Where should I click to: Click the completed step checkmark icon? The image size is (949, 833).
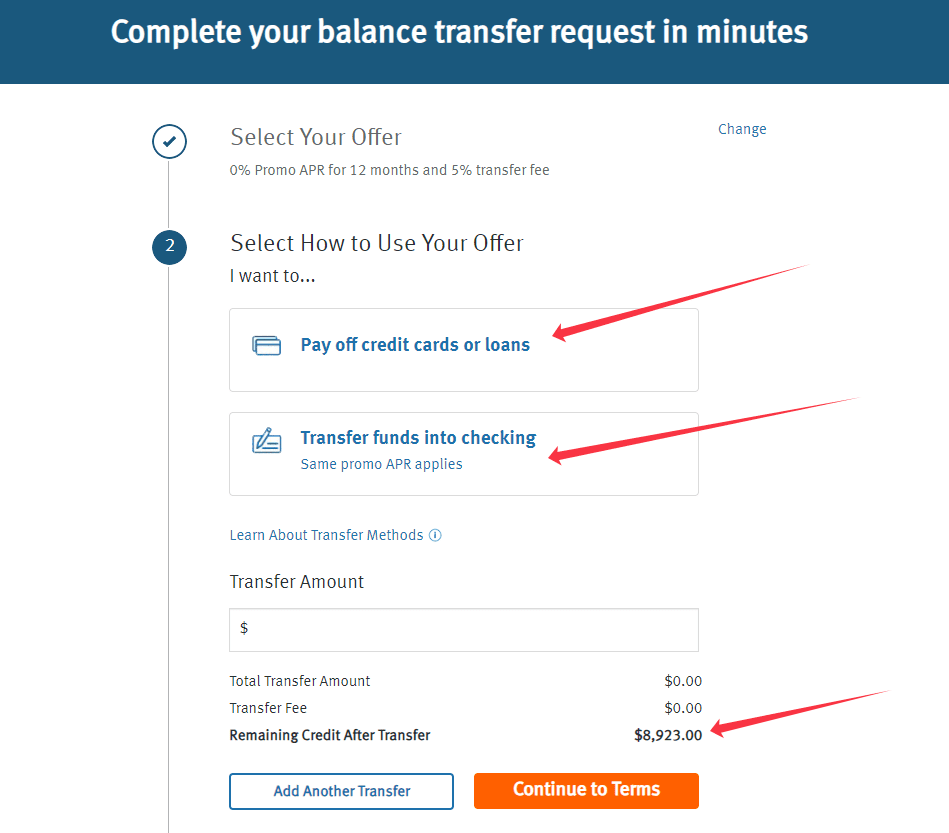pos(169,142)
